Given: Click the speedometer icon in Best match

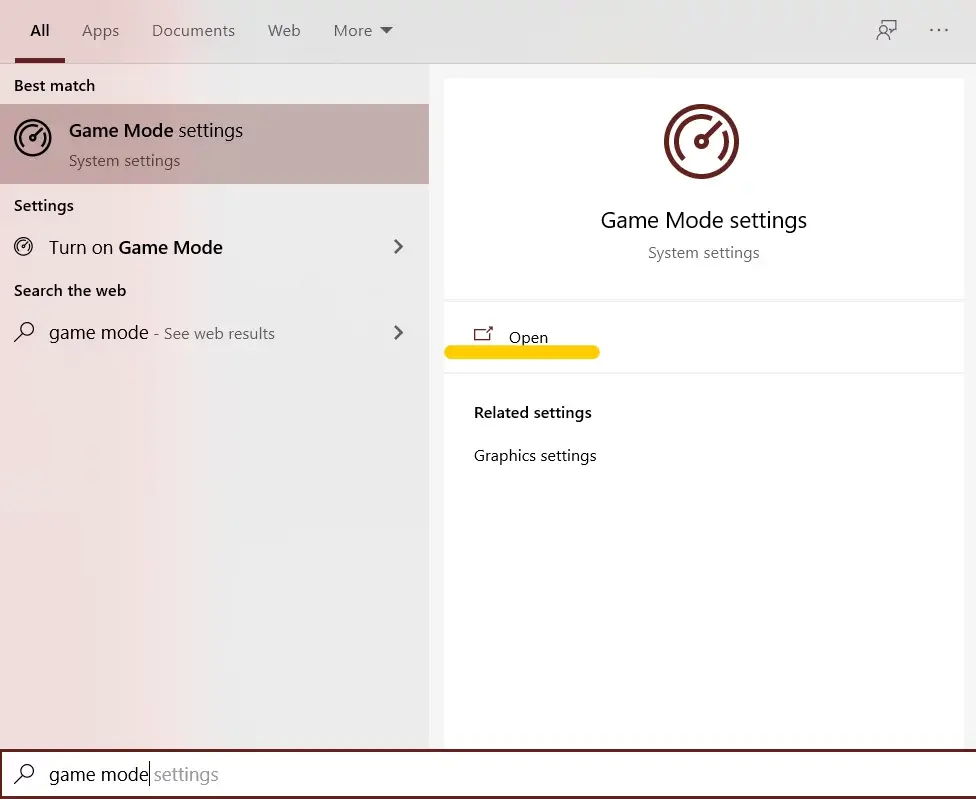Looking at the screenshot, I should tap(32, 138).
